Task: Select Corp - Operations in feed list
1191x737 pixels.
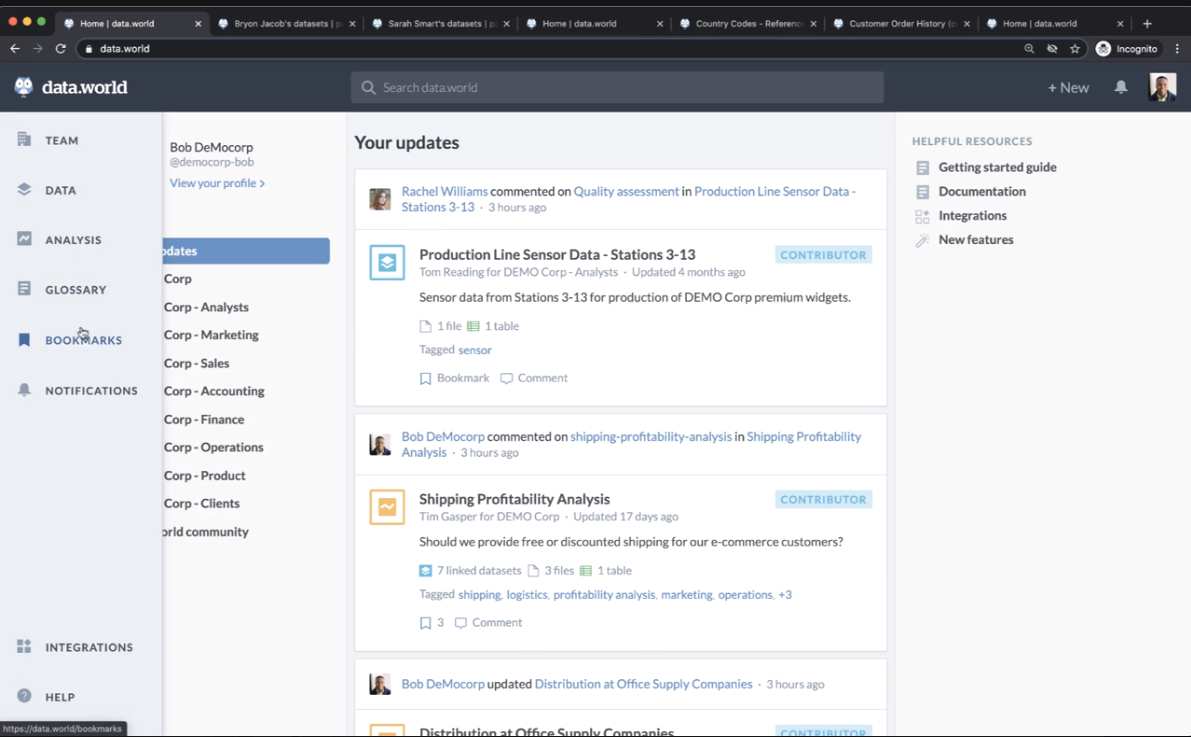Action: [213, 448]
